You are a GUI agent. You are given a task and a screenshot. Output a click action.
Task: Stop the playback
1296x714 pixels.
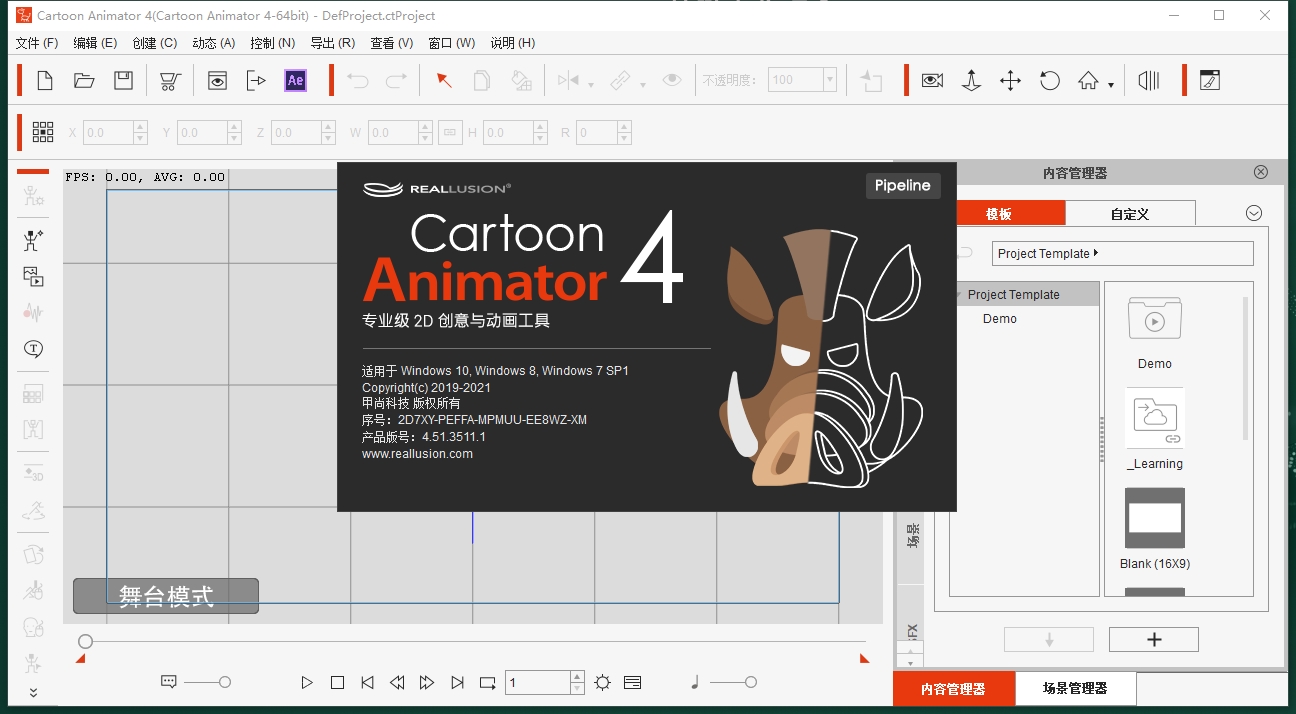click(x=337, y=682)
